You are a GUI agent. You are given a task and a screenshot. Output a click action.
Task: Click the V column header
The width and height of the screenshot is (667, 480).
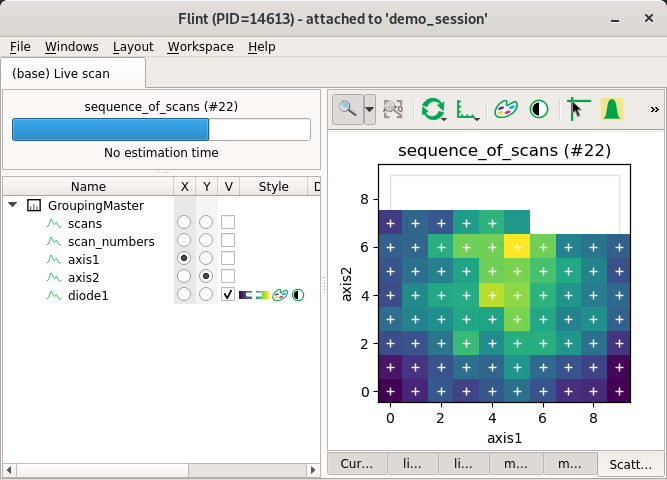229,186
